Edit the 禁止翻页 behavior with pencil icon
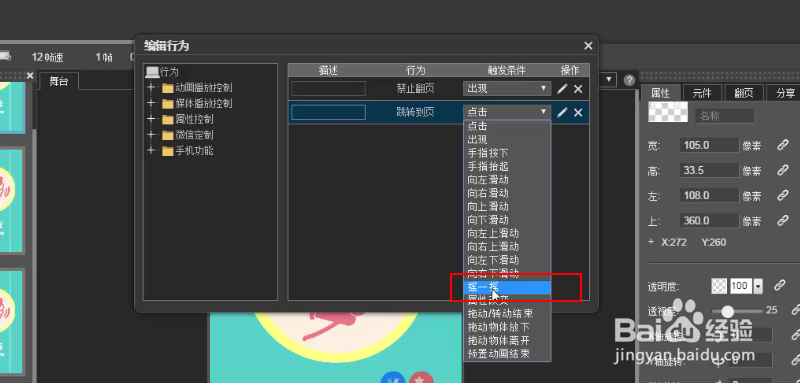The image size is (800, 383). point(562,89)
